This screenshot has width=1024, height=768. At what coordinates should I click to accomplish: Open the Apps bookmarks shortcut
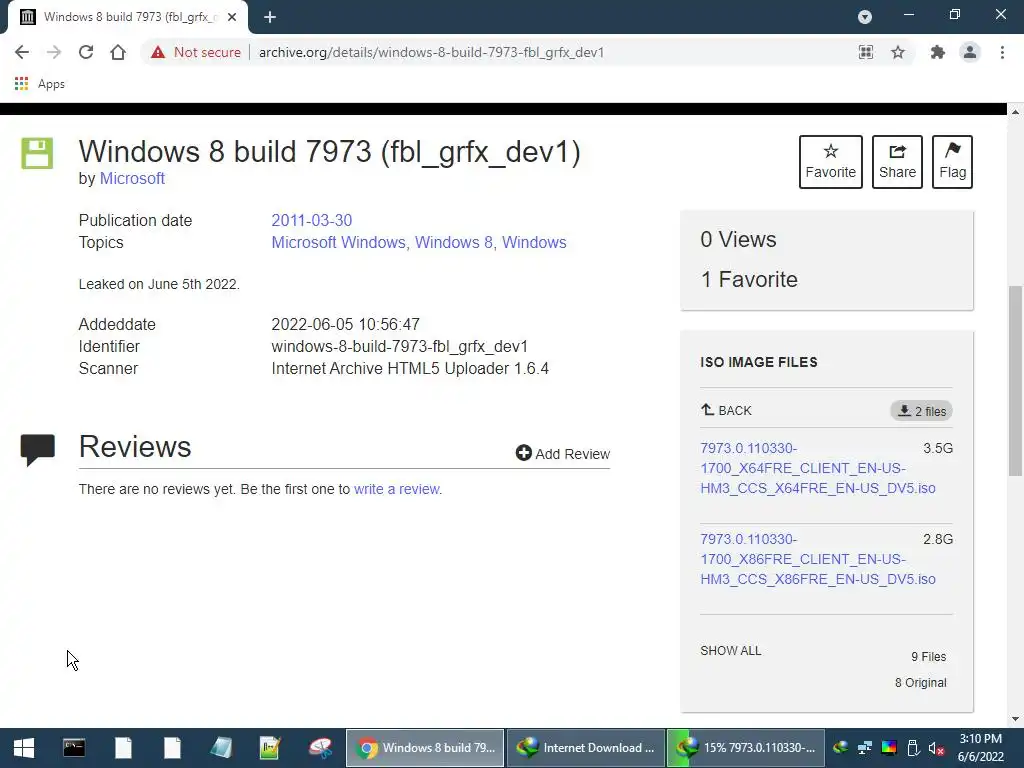point(40,84)
